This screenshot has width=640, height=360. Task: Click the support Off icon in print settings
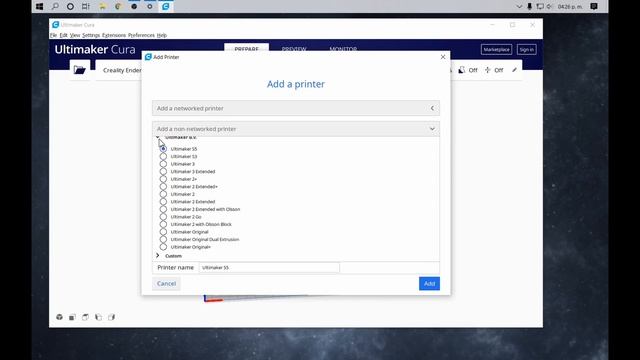462,70
